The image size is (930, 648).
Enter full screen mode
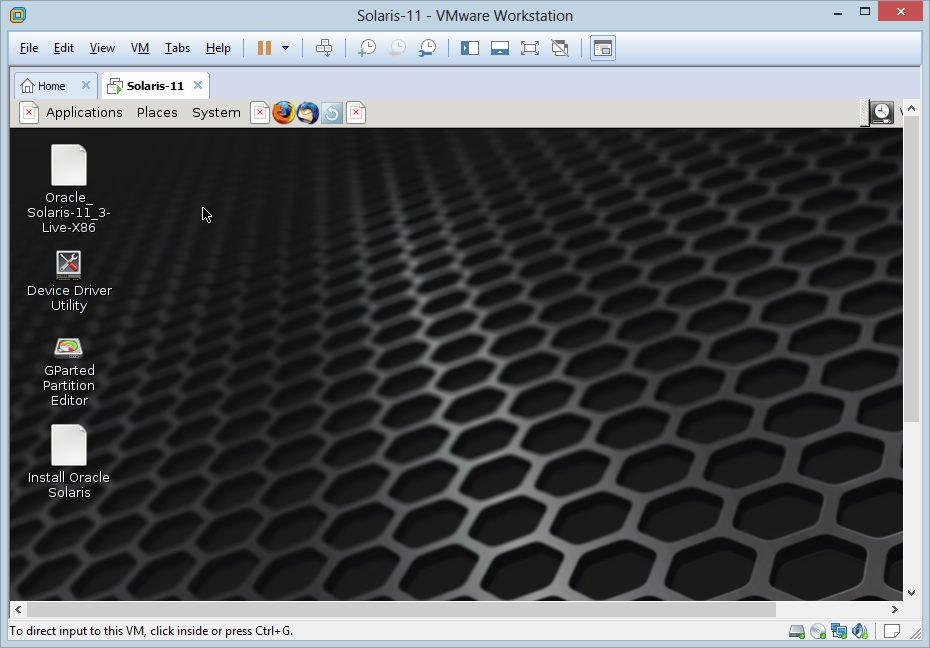[x=530, y=48]
